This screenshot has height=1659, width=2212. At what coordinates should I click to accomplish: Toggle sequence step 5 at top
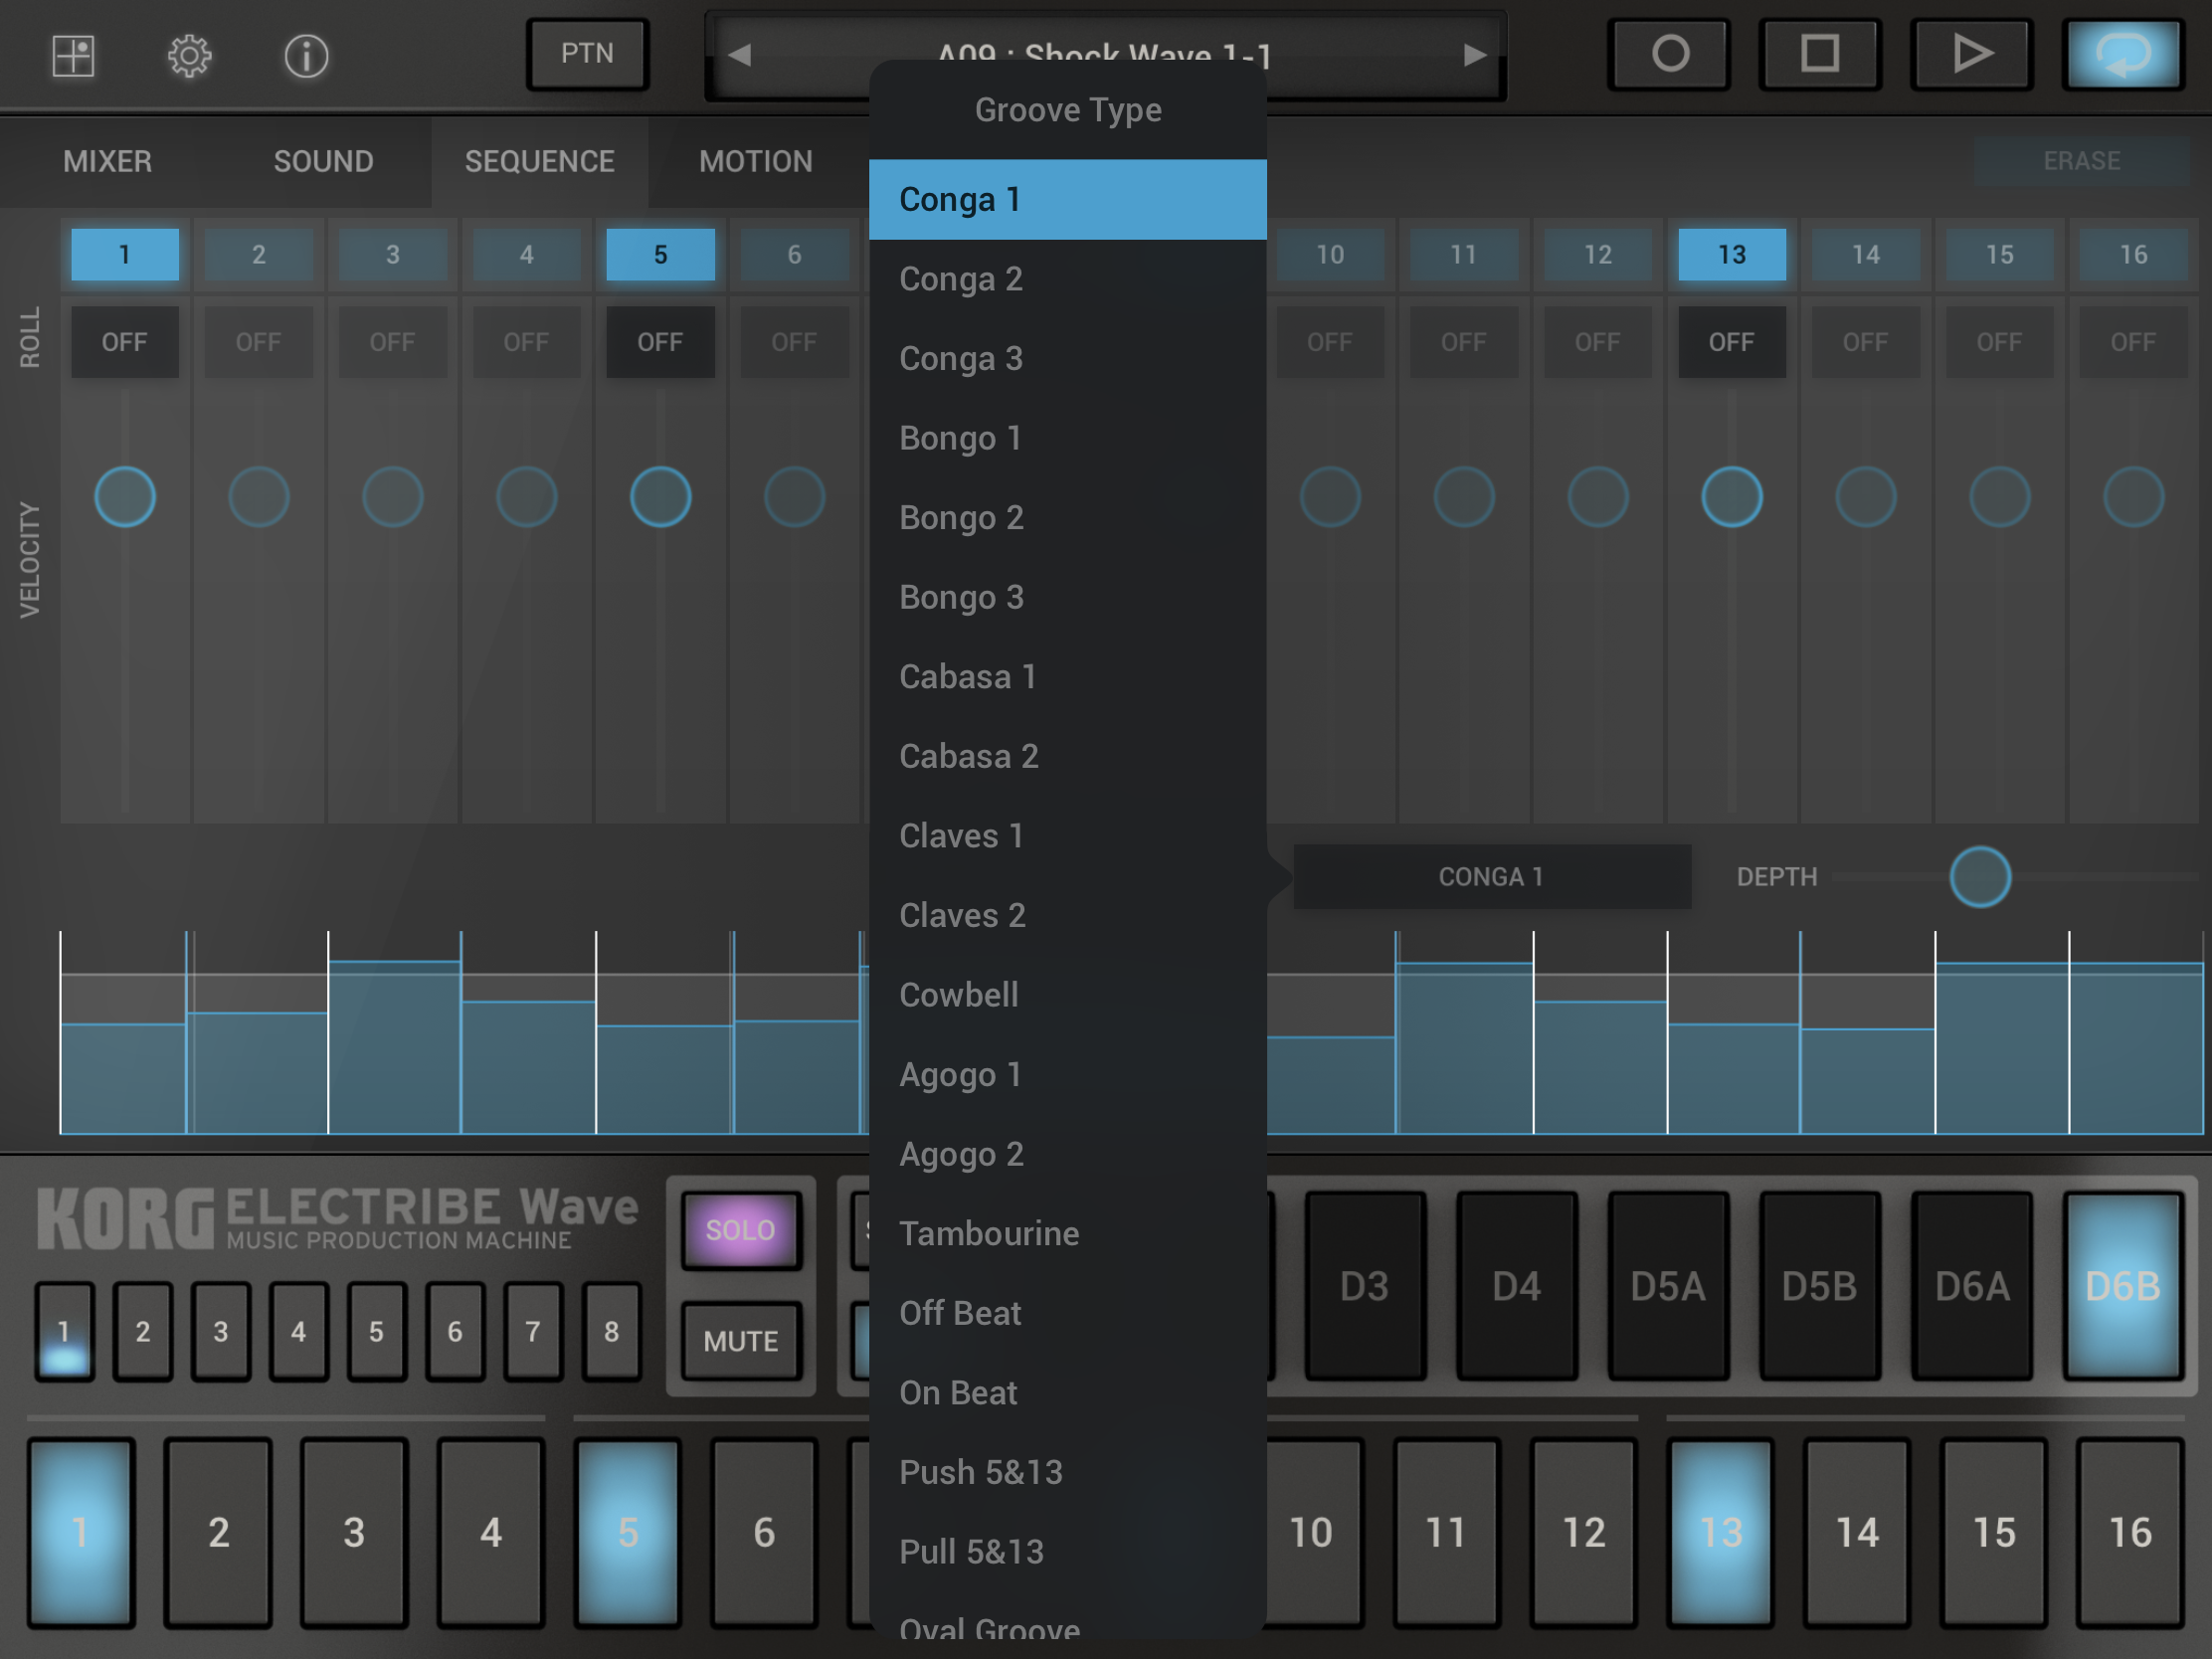click(660, 254)
